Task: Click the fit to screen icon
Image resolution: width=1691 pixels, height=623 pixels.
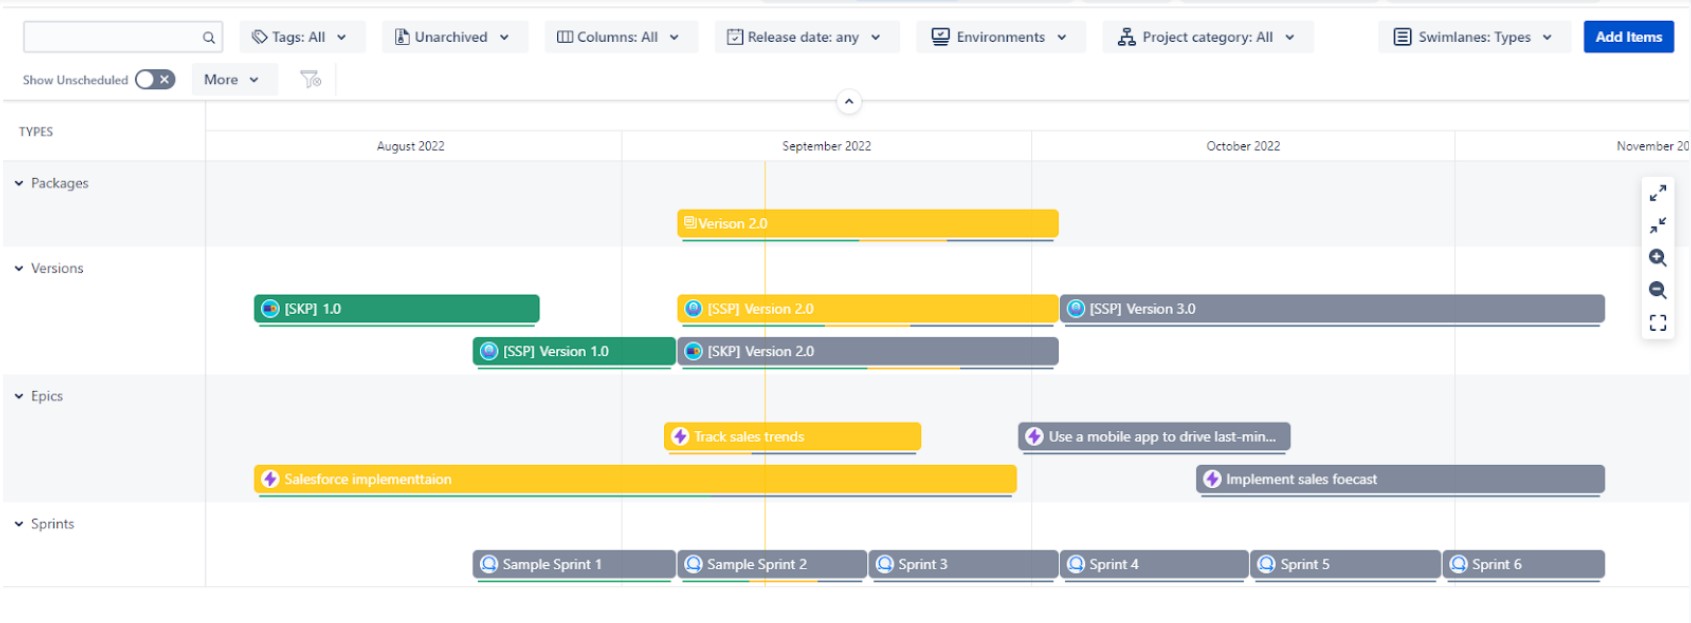Action: (x=1657, y=323)
